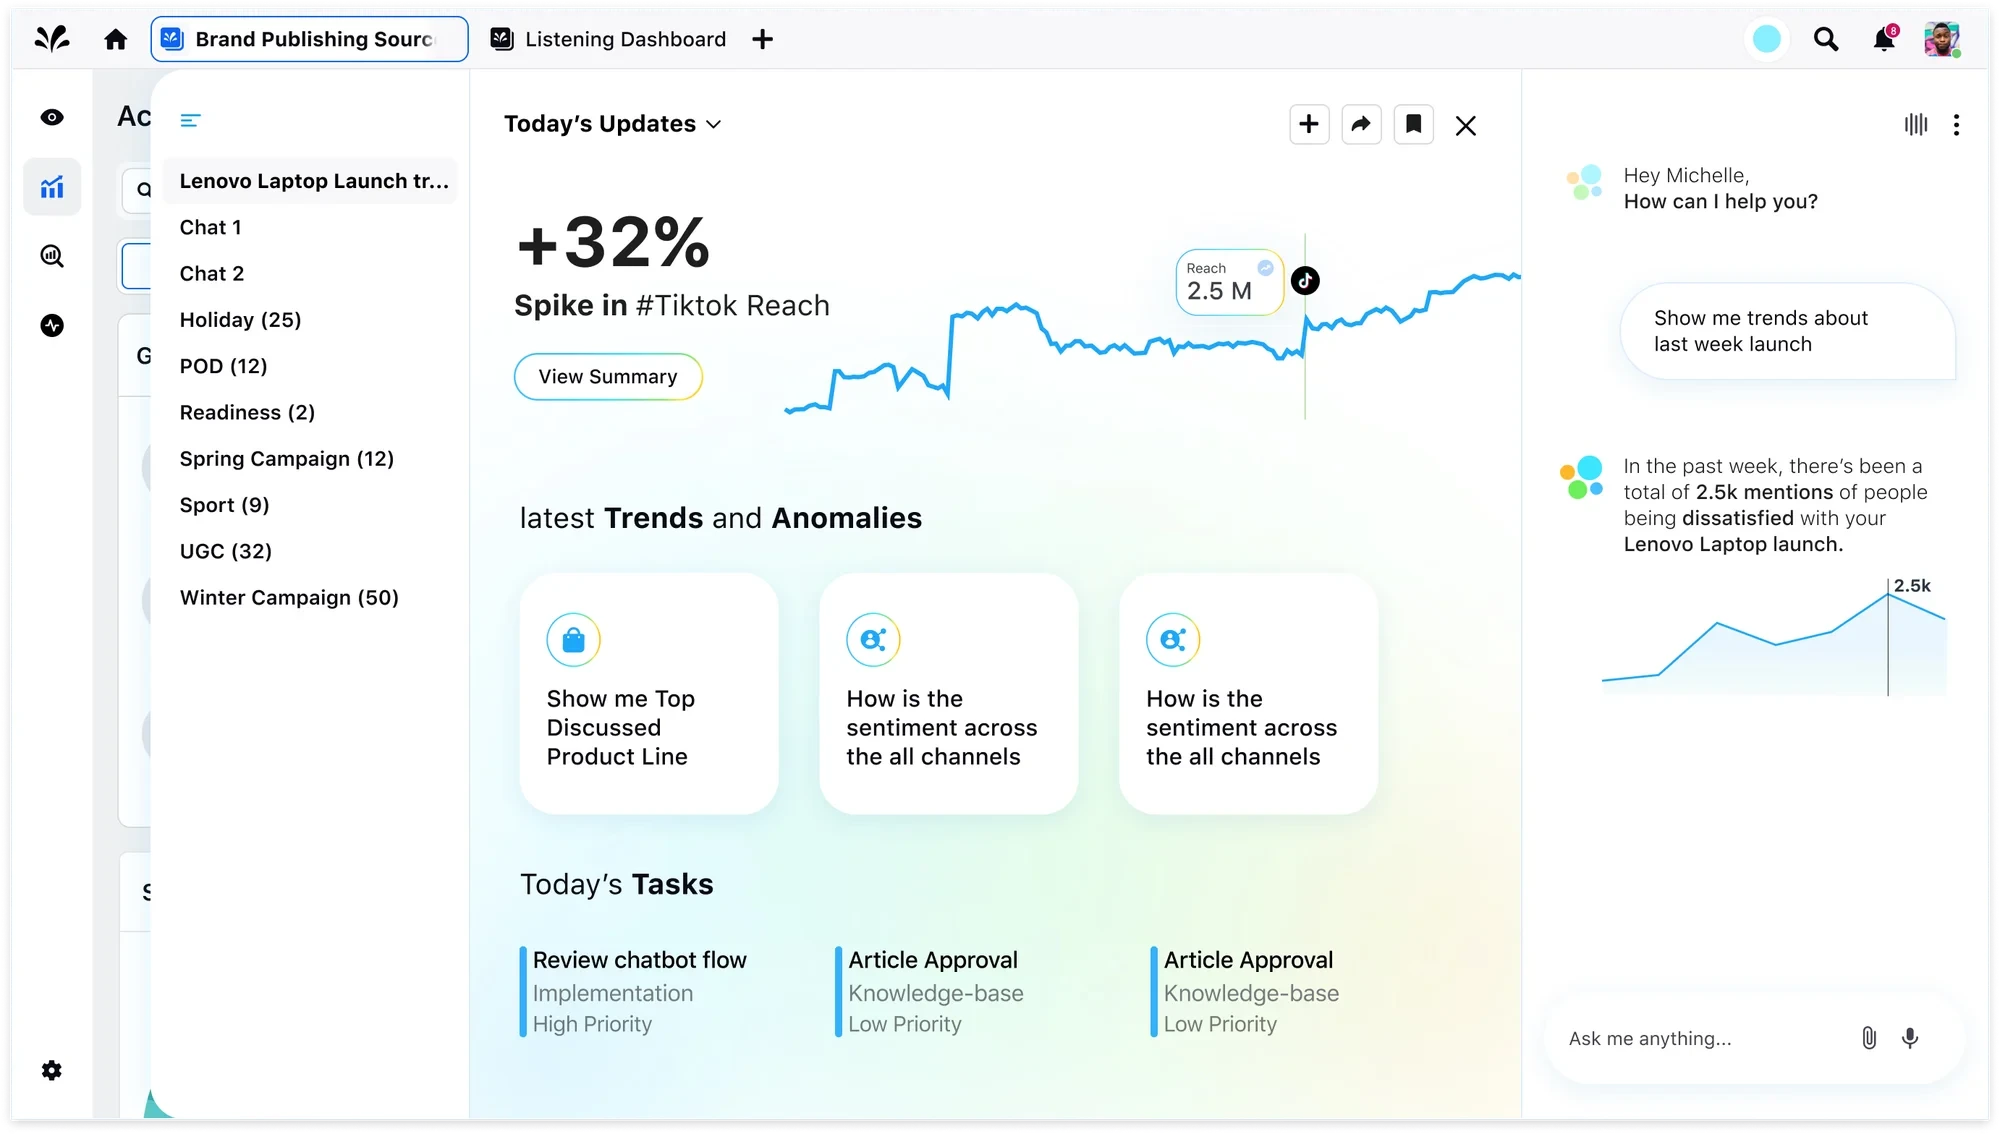Open the search magnifier in top bar
The height and width of the screenshot is (1134, 2000).
(1826, 39)
